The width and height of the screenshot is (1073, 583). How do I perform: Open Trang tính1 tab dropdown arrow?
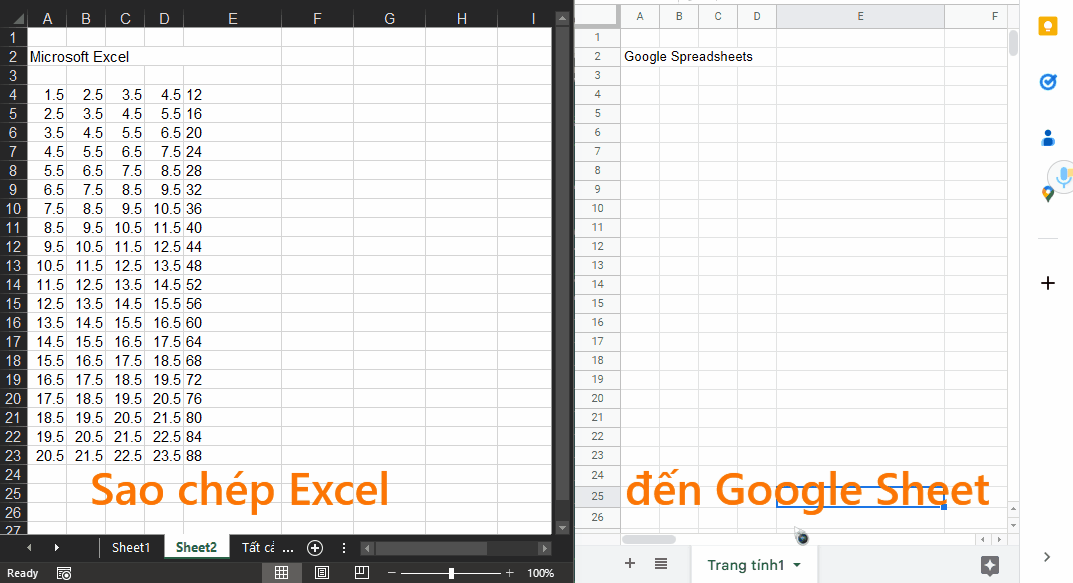point(797,565)
